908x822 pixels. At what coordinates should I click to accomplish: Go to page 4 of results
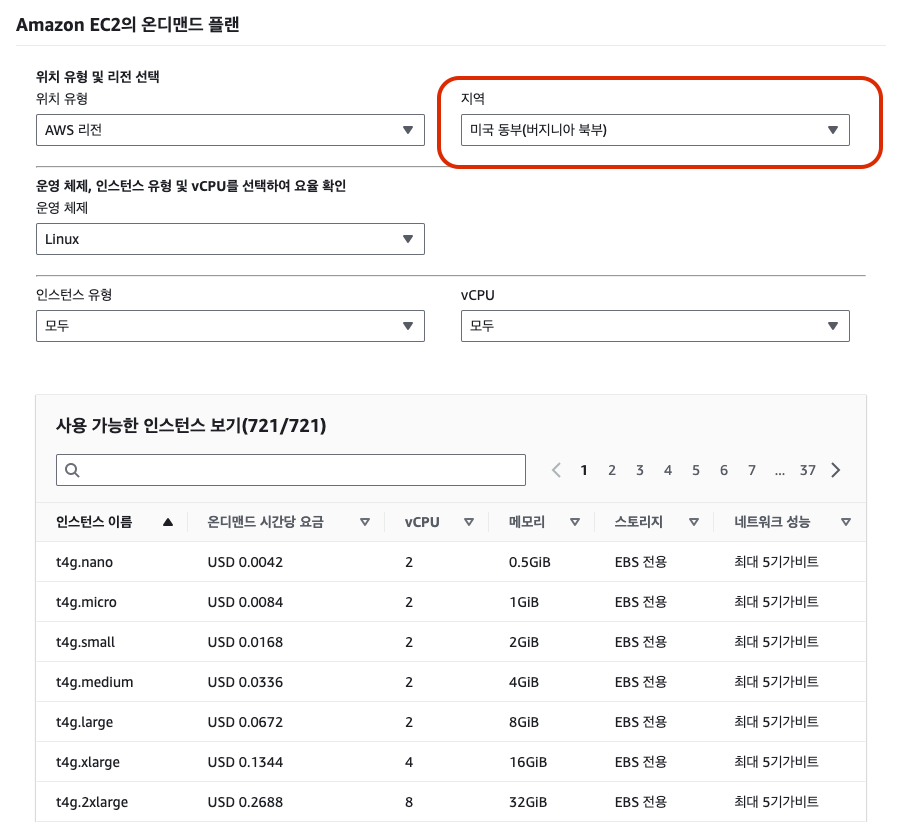point(668,470)
